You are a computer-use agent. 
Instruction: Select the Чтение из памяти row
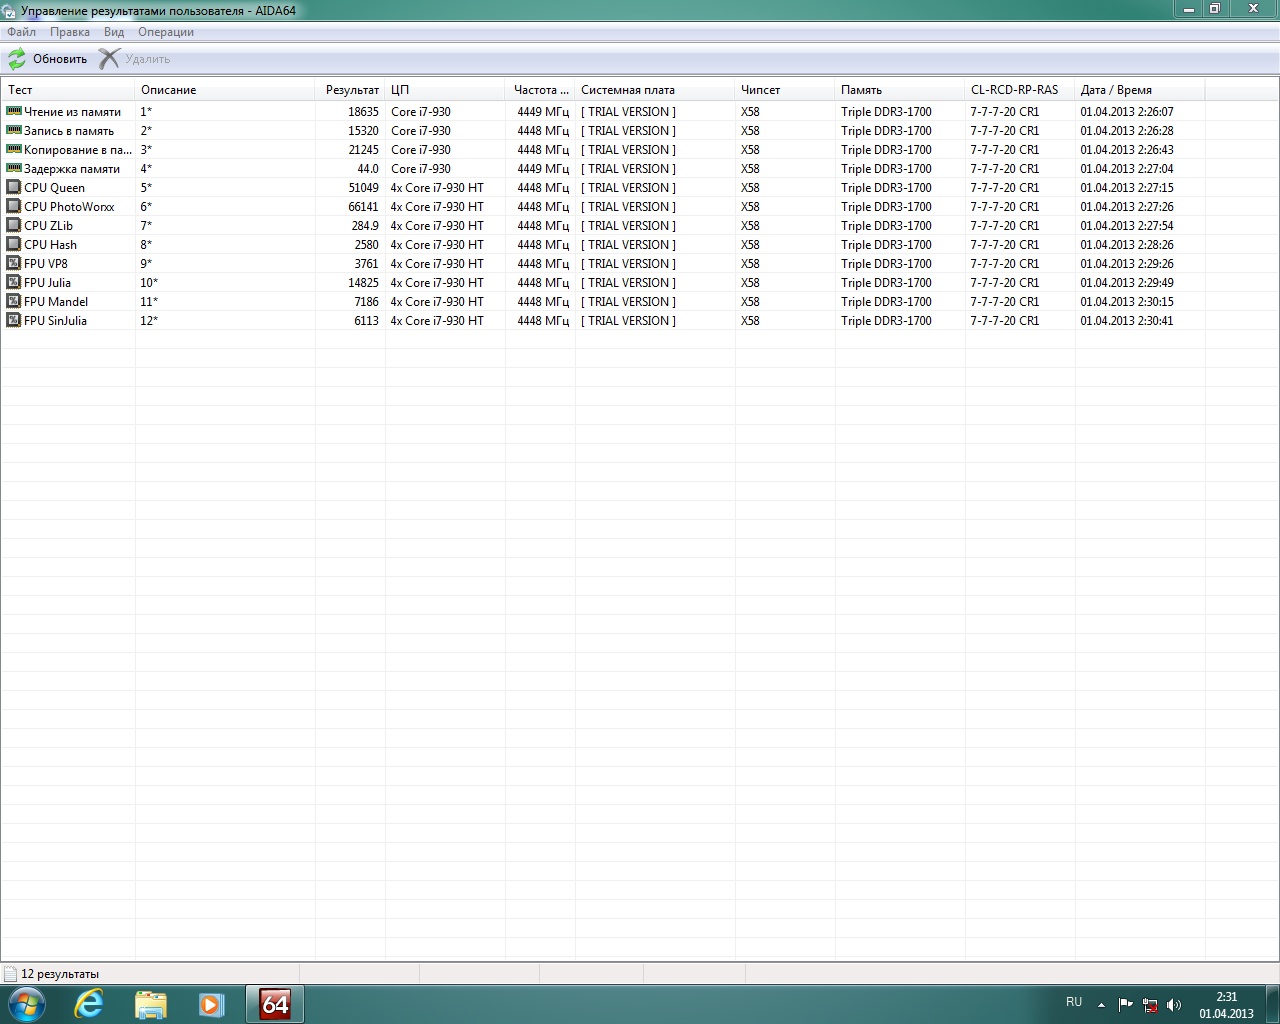tap(604, 112)
